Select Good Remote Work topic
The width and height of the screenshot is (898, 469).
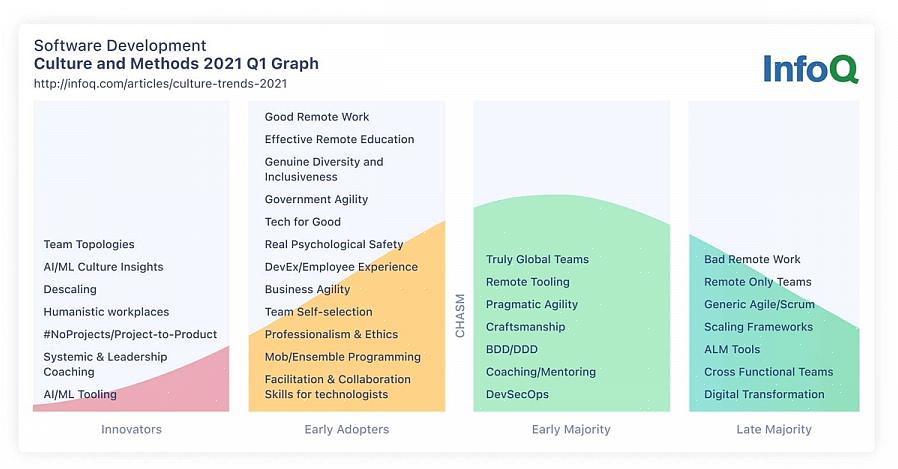click(317, 117)
